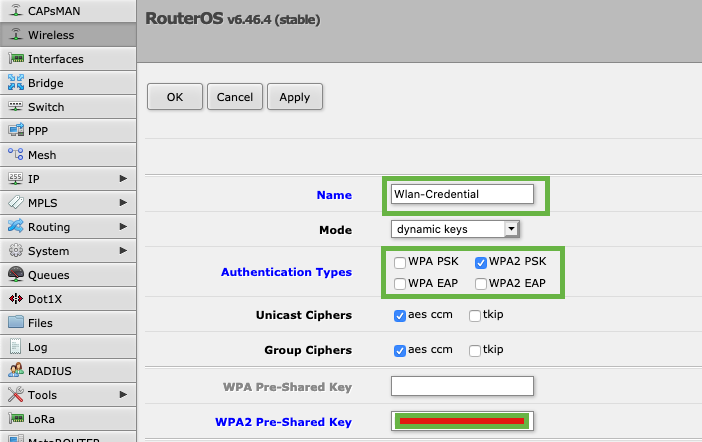This screenshot has width=702, height=442.
Task: Enable tkip for Unicast Ciphers
Action: [475, 316]
